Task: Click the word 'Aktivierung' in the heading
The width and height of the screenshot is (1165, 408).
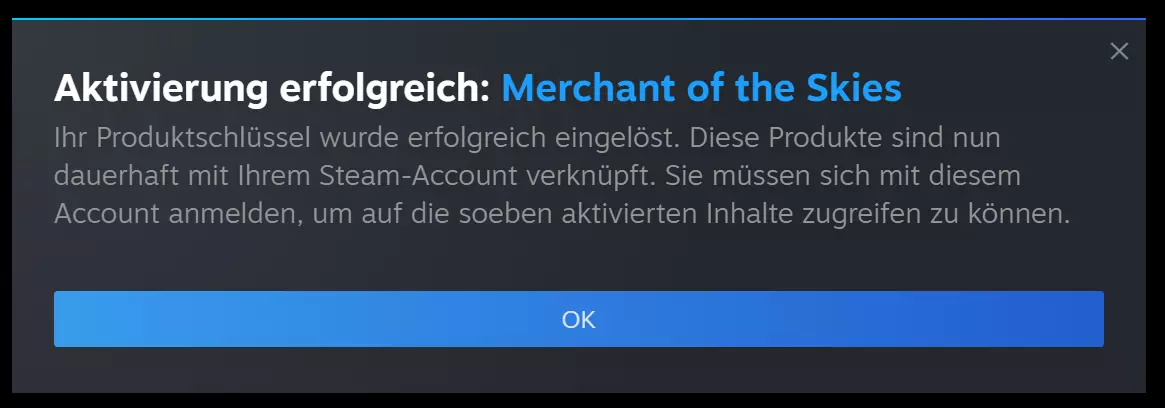Action: pyautogui.click(x=161, y=90)
